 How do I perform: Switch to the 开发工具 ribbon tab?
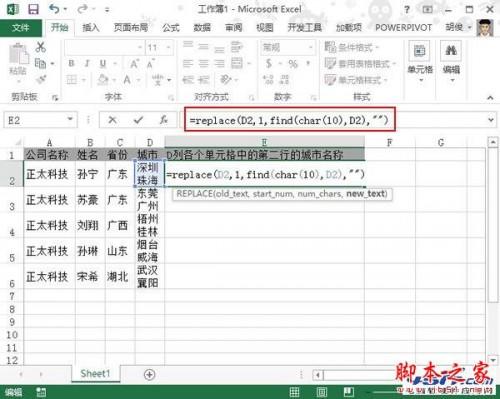[x=304, y=28]
